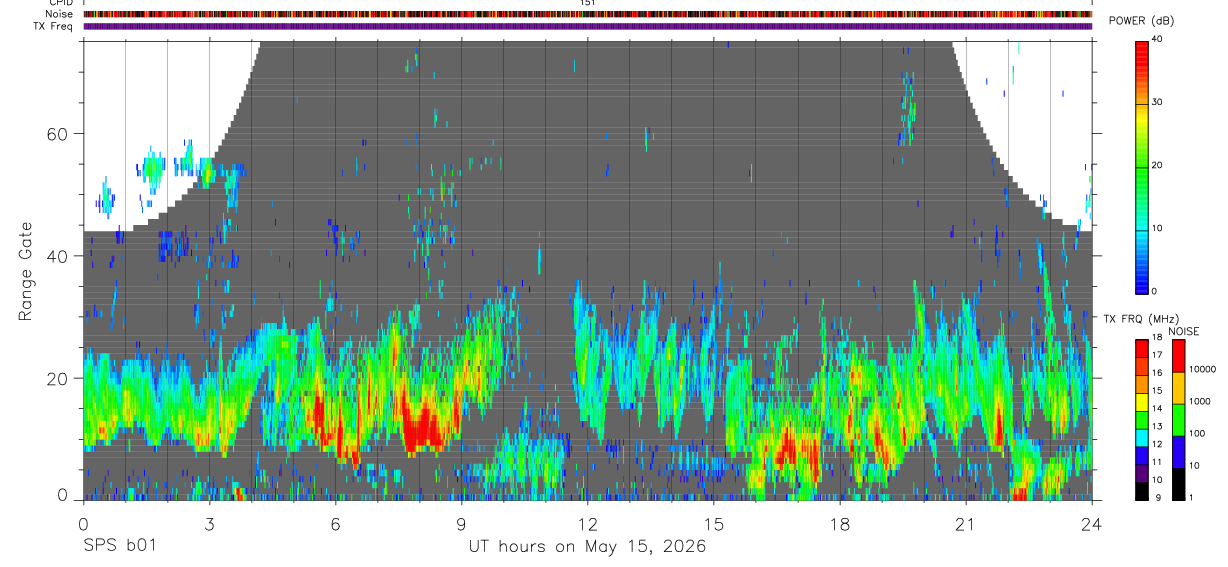This screenshot has width=1228, height=567.
Task: Pick the yellow segment of TX FRQ colorbar
Action: click(x=1141, y=402)
